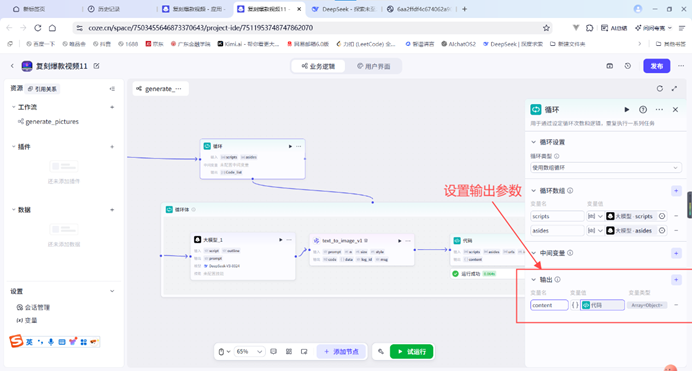Screen dimensions: 692x371
Task: Add a new 数据 resource
Action: [x=112, y=210]
